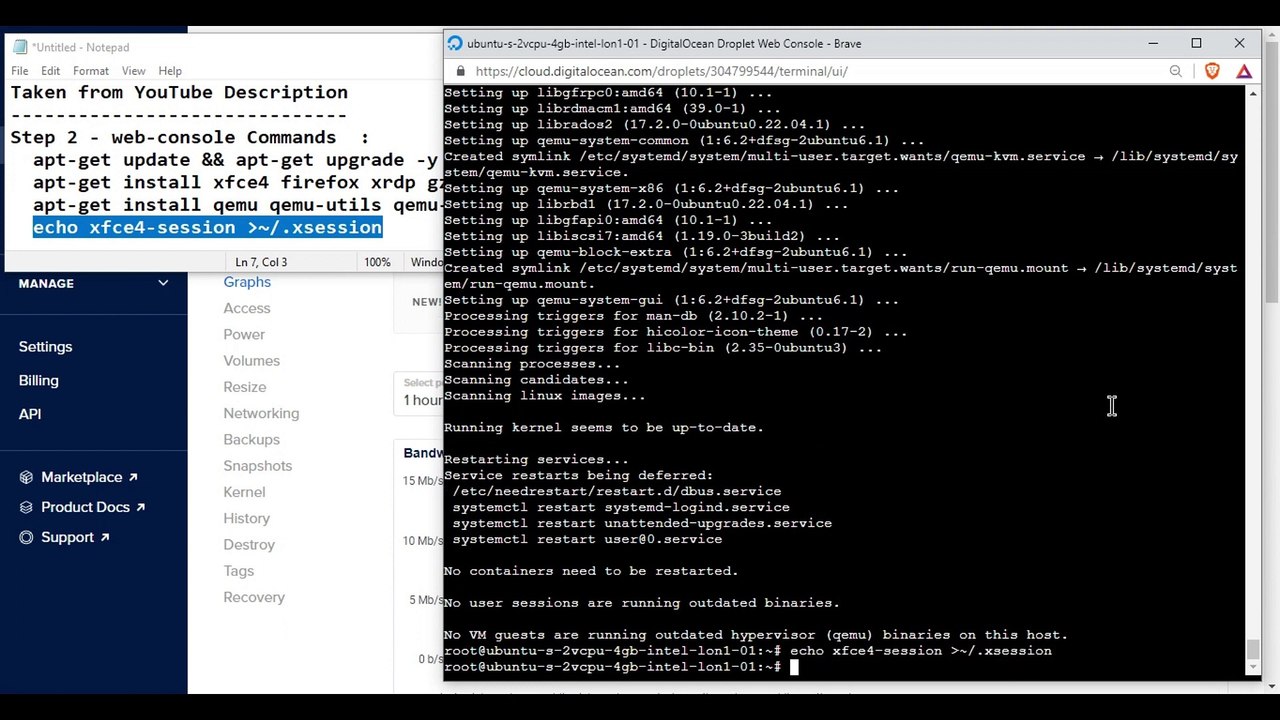1280x720 pixels.
Task: Click the Marketplace icon in sidebar
Action: 26,477
